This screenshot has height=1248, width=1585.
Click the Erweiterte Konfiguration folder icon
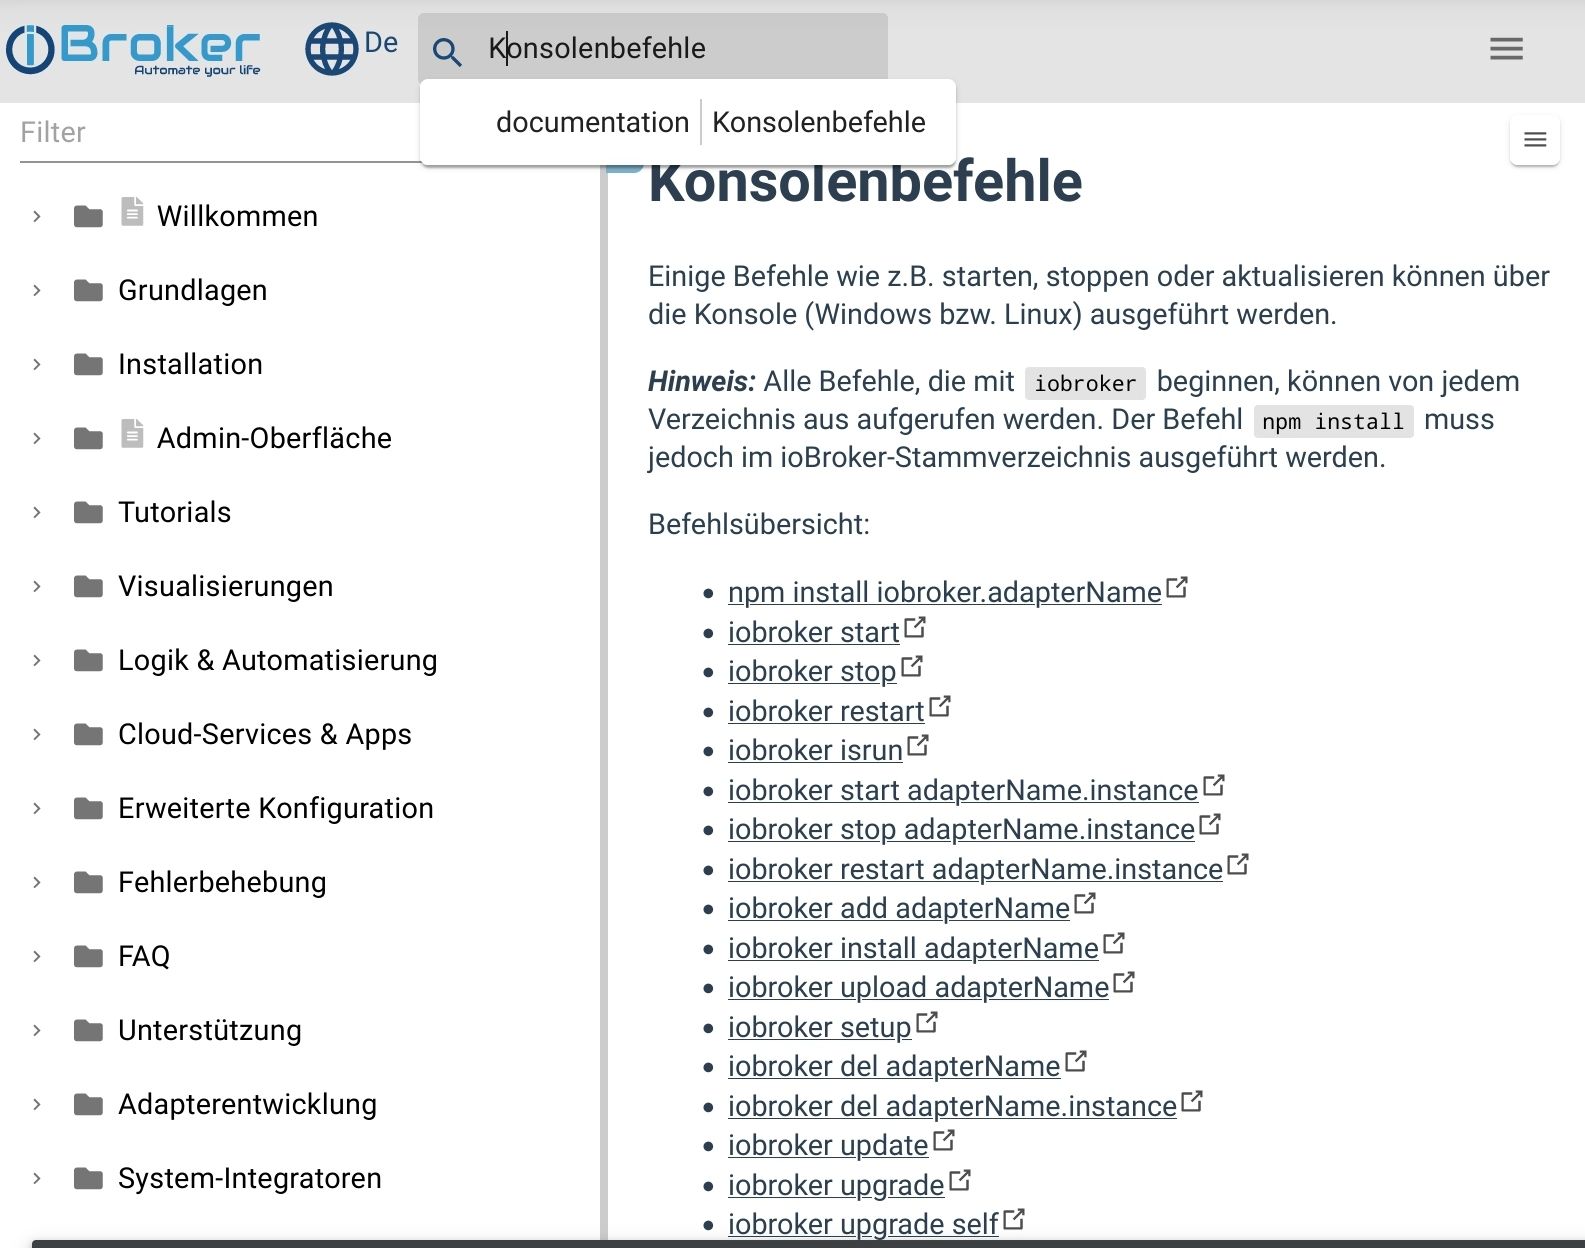click(x=88, y=809)
